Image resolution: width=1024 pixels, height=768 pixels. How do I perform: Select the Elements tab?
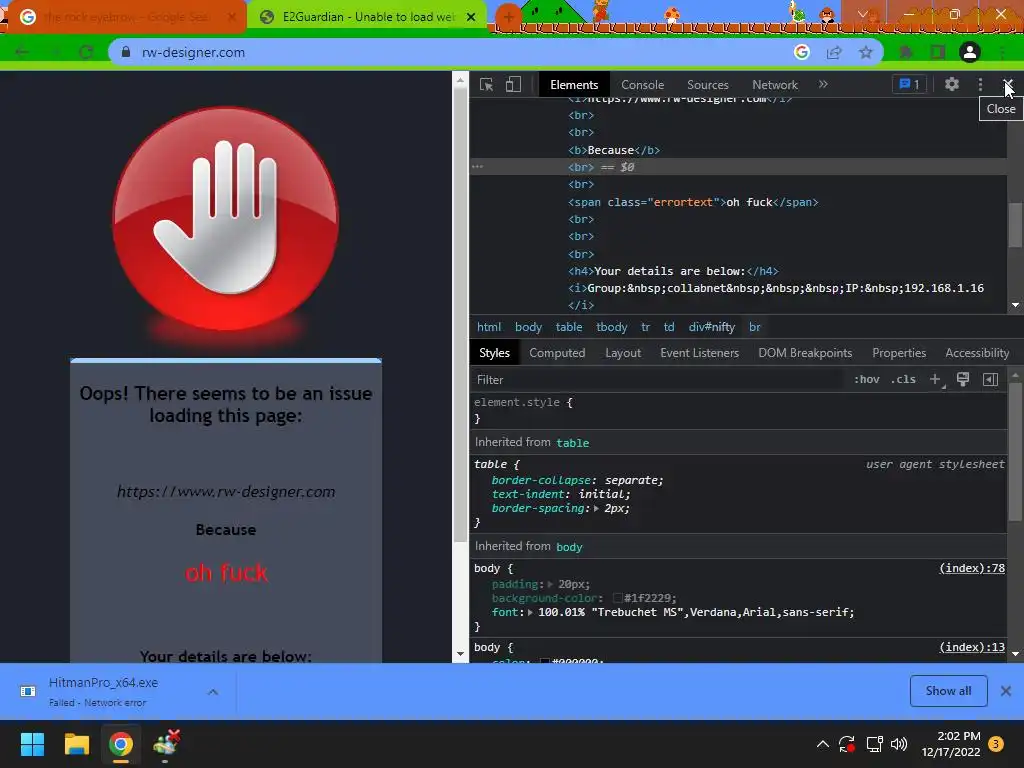click(574, 85)
